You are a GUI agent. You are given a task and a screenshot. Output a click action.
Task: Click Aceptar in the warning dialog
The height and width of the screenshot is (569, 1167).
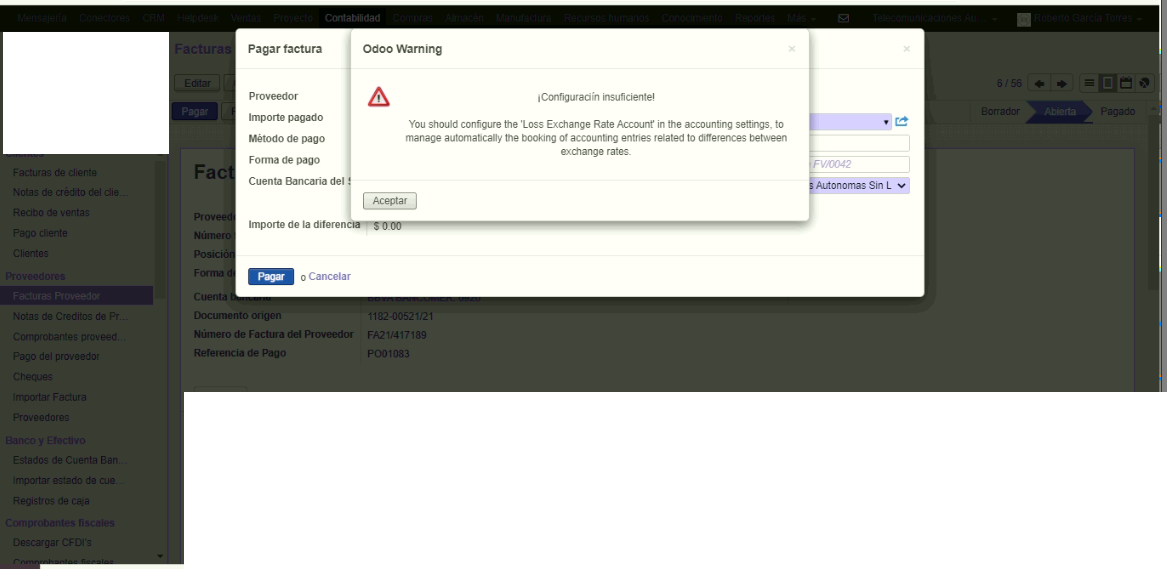tap(390, 201)
